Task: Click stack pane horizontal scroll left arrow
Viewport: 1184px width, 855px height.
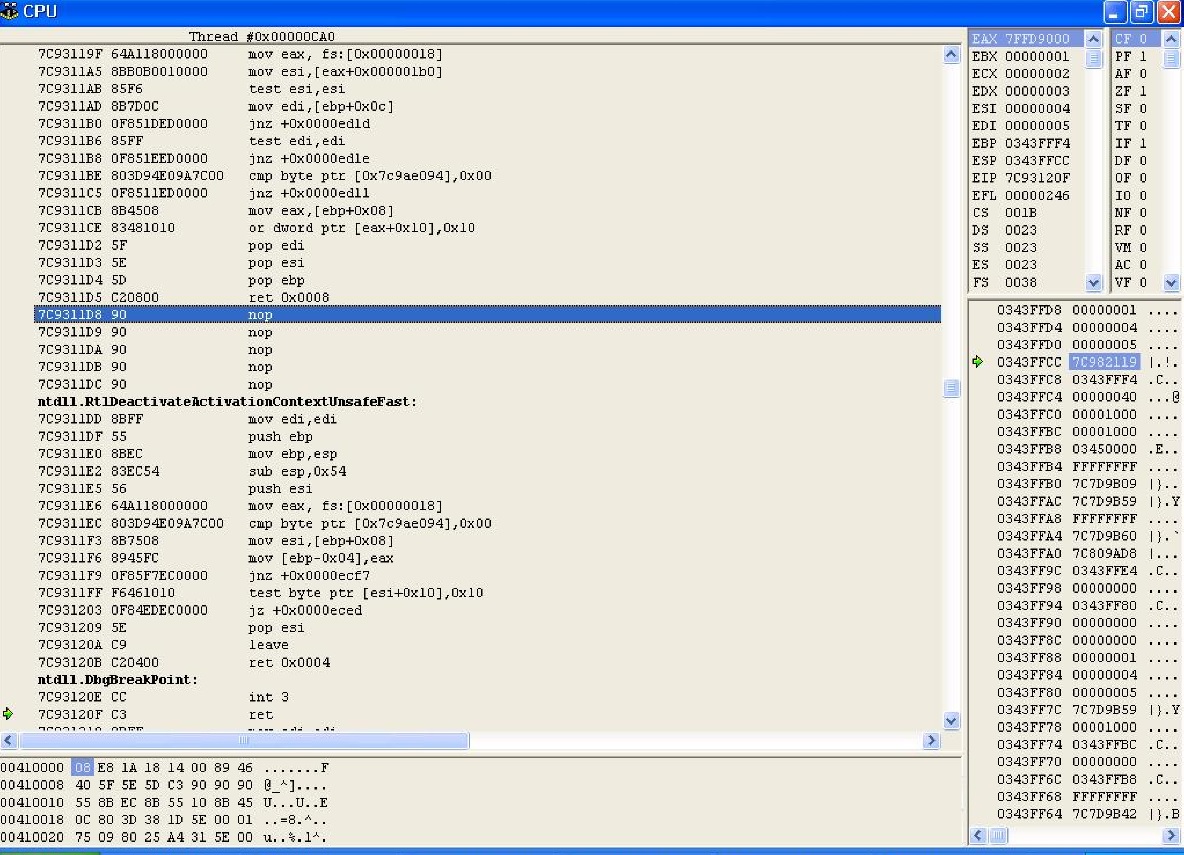Action: (x=977, y=835)
